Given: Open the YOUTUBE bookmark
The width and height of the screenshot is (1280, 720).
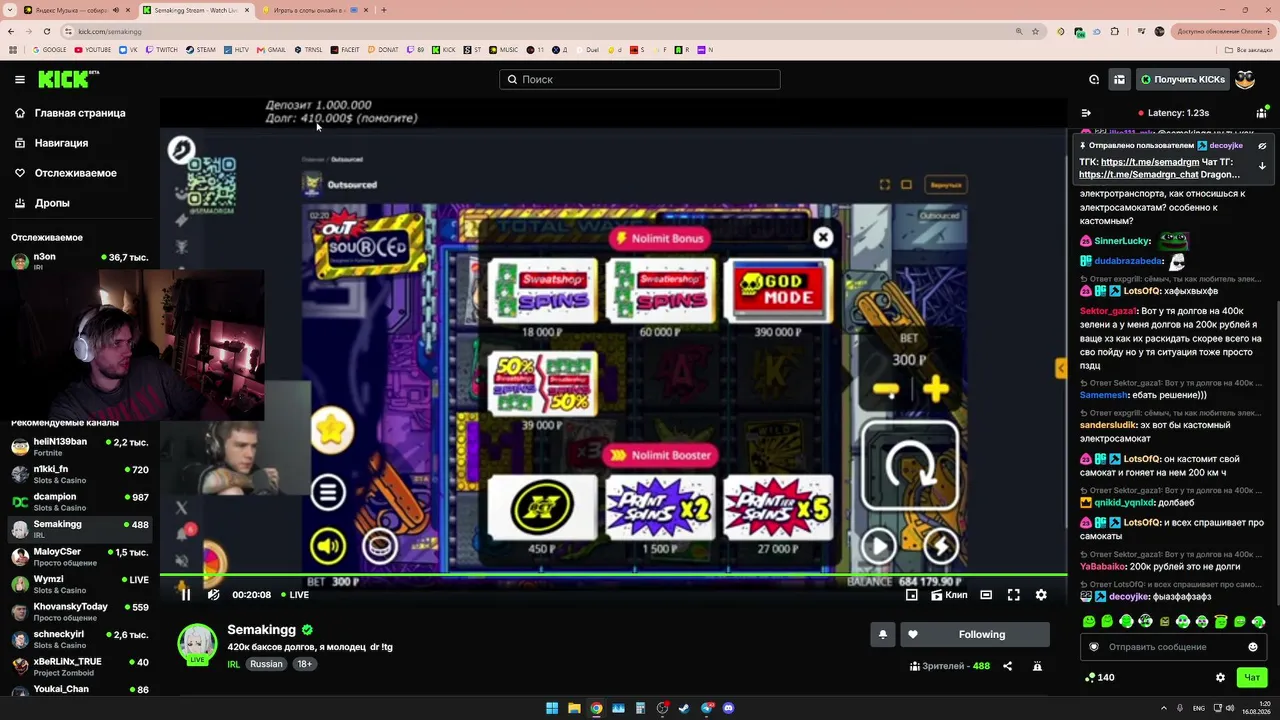Looking at the screenshot, I should [93, 49].
